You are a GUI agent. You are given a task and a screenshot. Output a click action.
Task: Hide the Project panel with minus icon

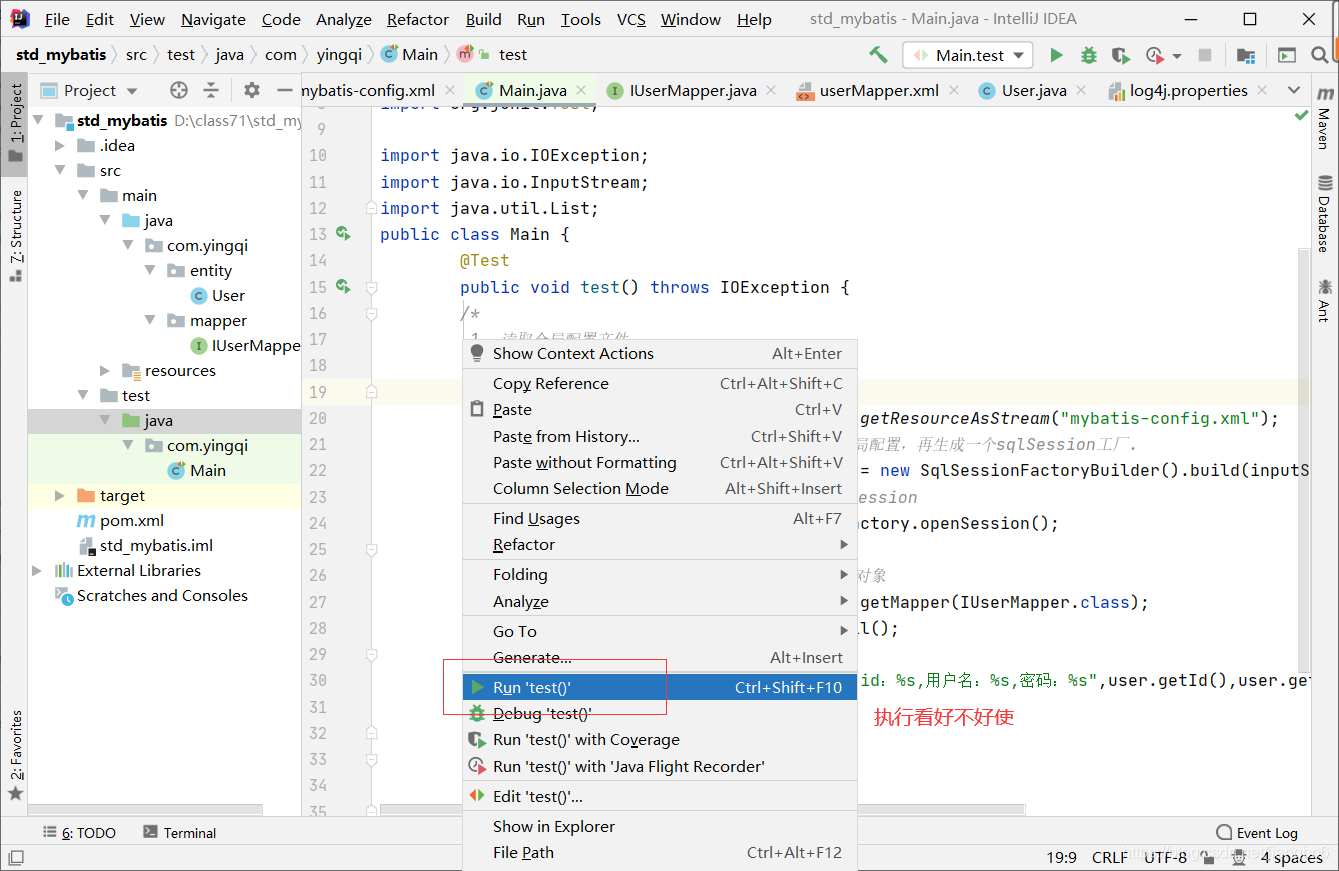(x=285, y=90)
